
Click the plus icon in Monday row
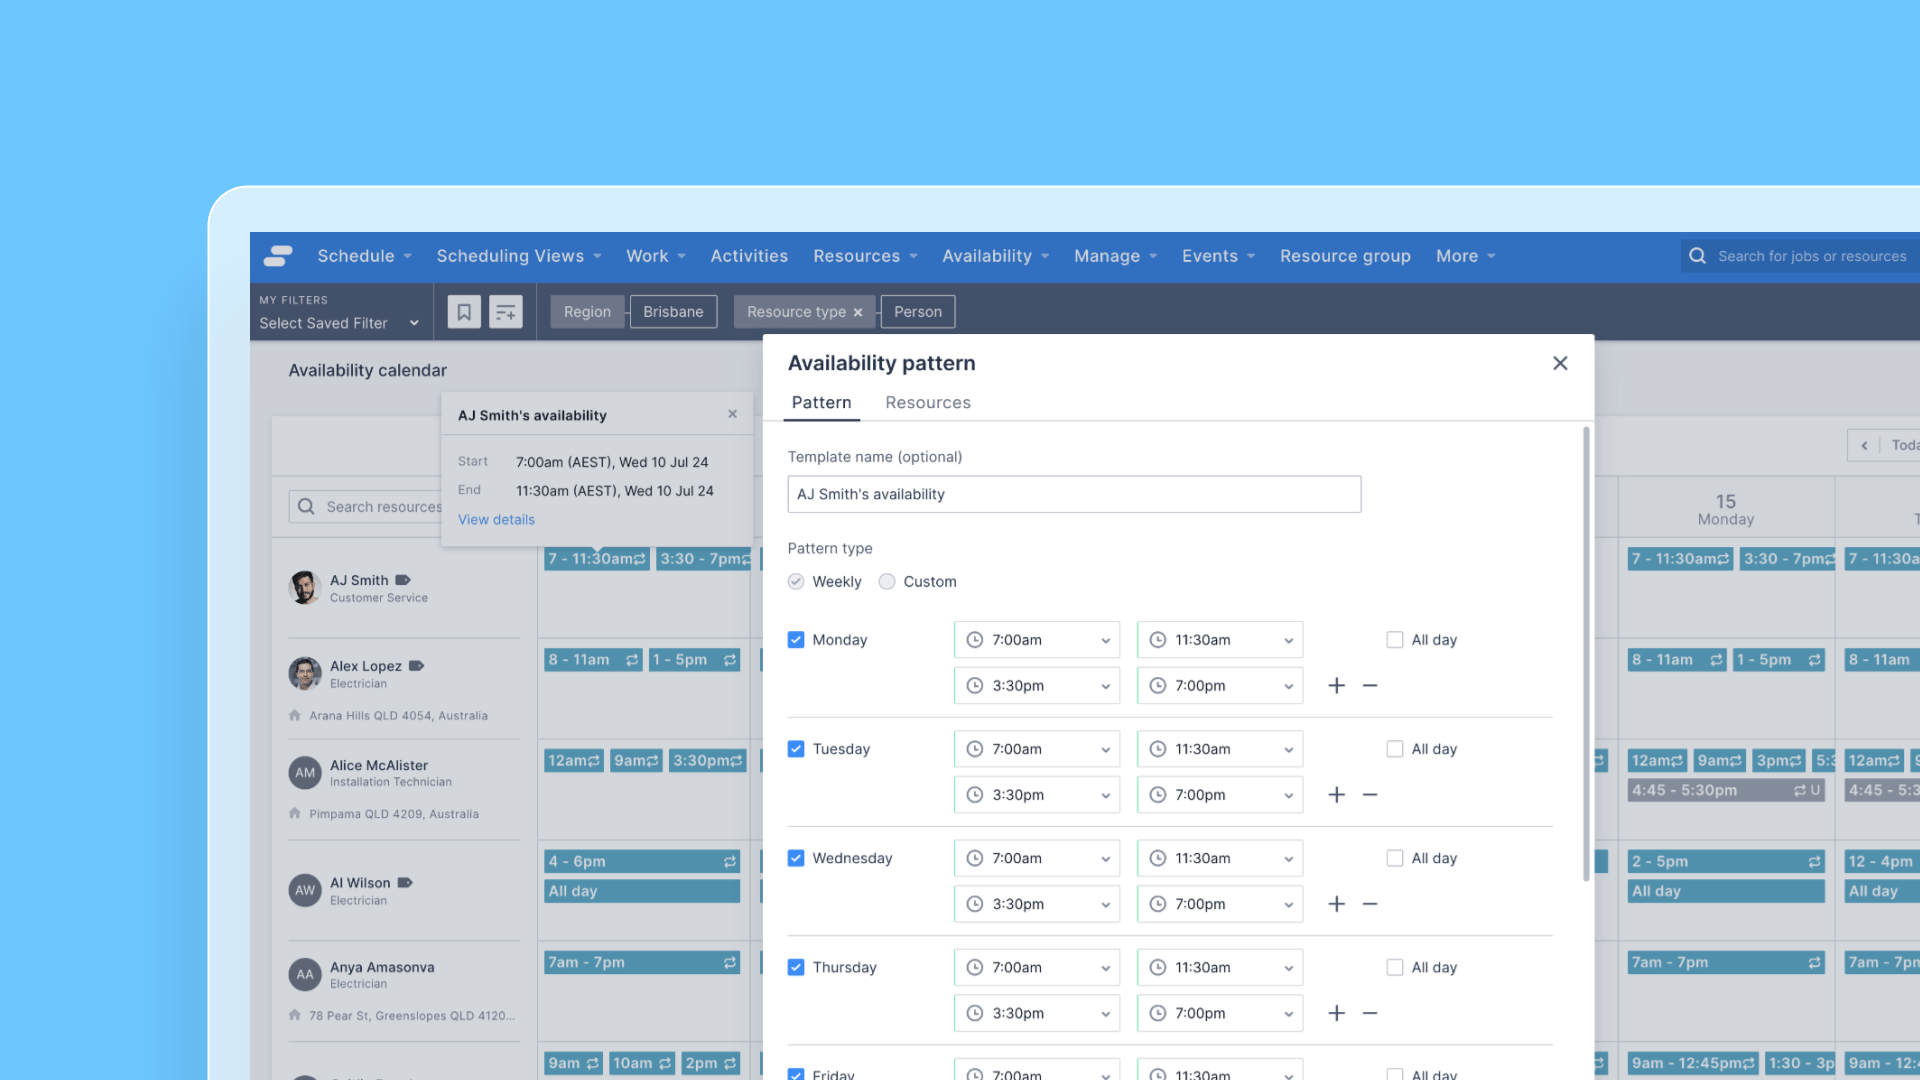pyautogui.click(x=1336, y=686)
